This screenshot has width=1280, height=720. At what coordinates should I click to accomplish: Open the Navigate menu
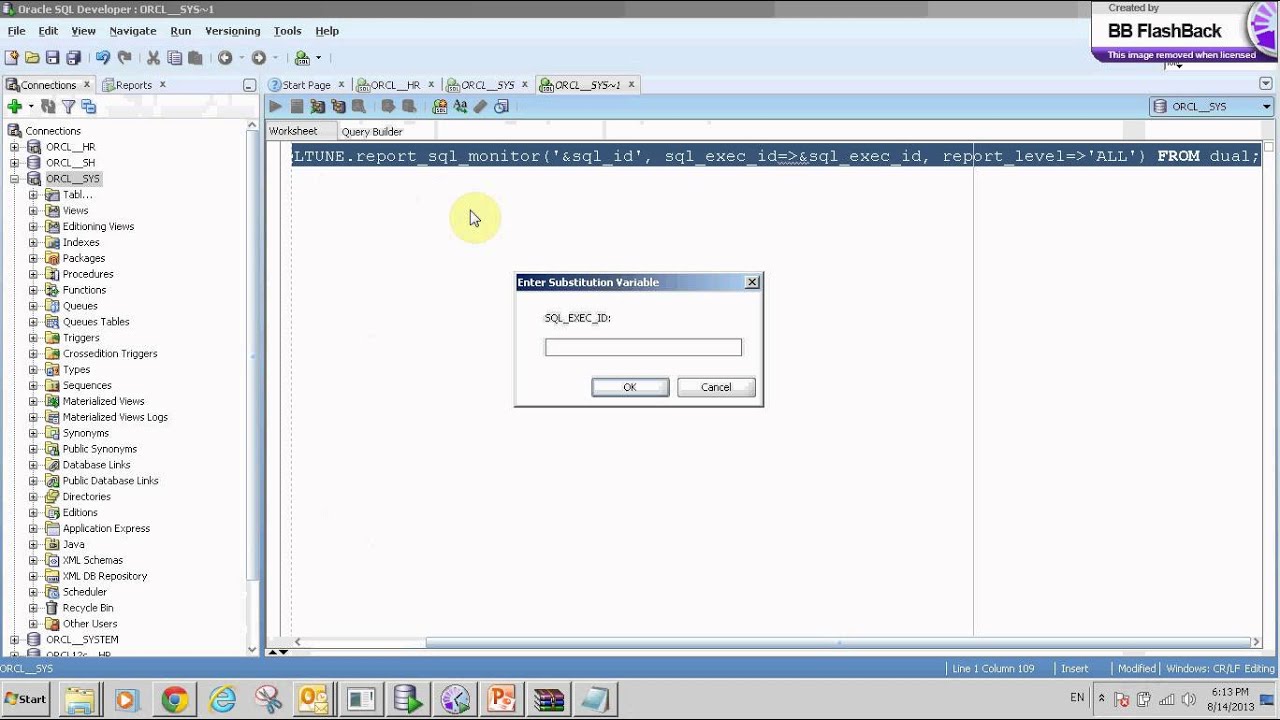132,31
